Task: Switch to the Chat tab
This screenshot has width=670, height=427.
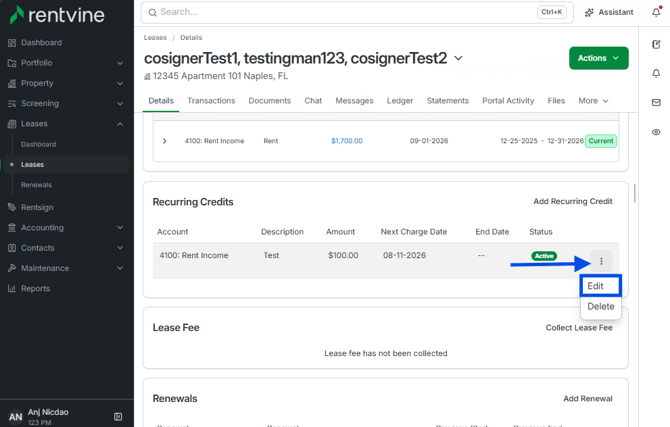Action: [313, 101]
